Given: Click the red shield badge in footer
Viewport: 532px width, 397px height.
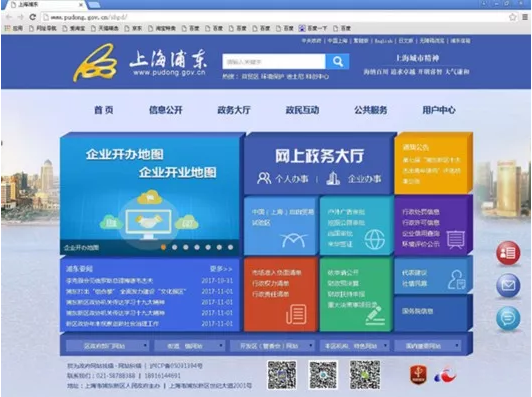Looking at the screenshot, I should click(418, 374).
